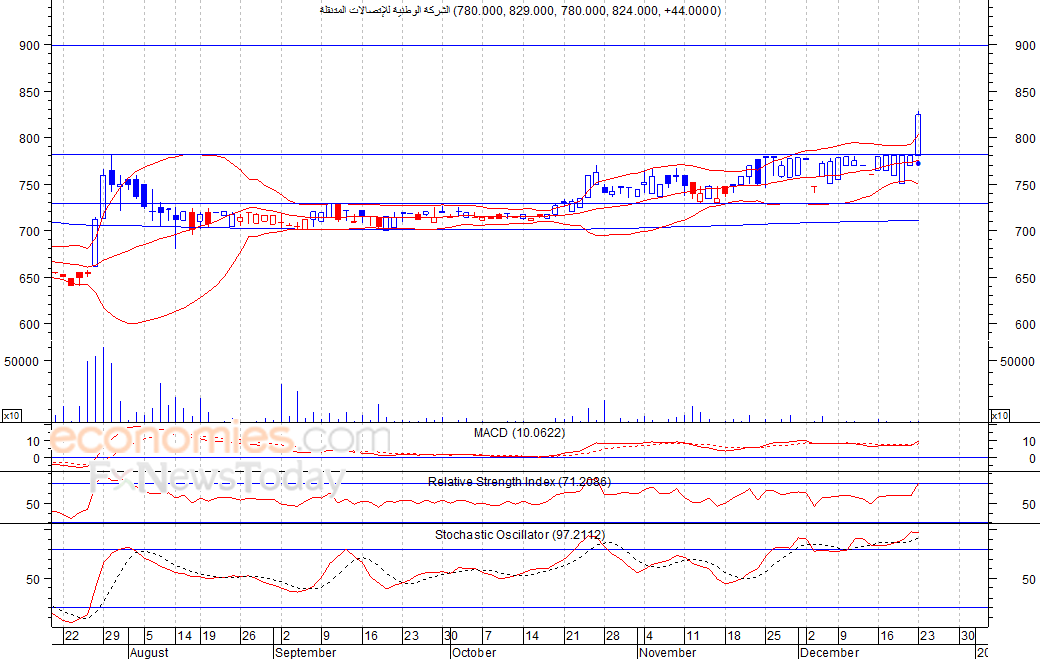Click the November 25 date label
Image resolution: width=1040 pixels, height=659 pixels.
[773, 636]
